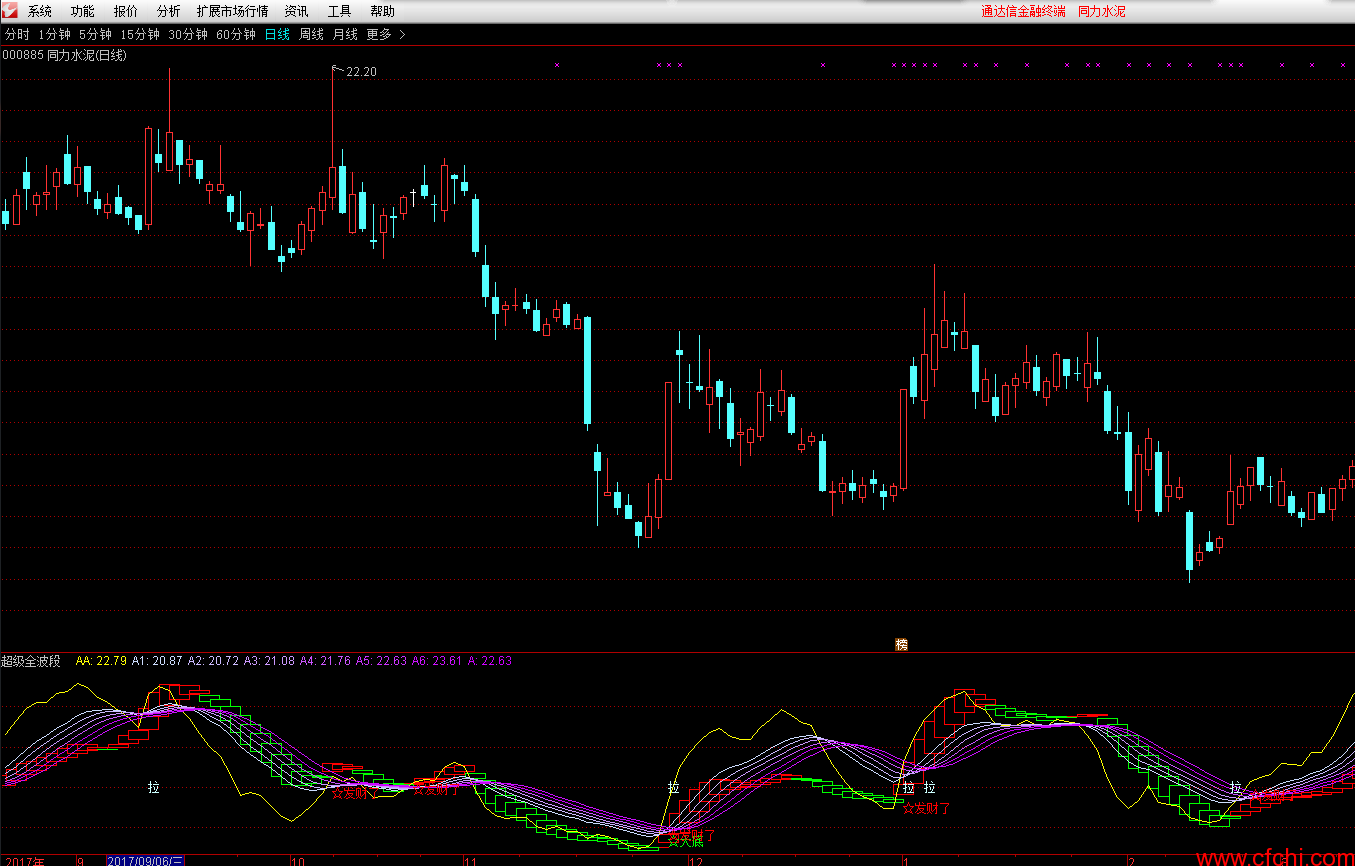Click the 榜 ranking badge under the chart
The width and height of the screenshot is (1355, 866).
pos(901,645)
